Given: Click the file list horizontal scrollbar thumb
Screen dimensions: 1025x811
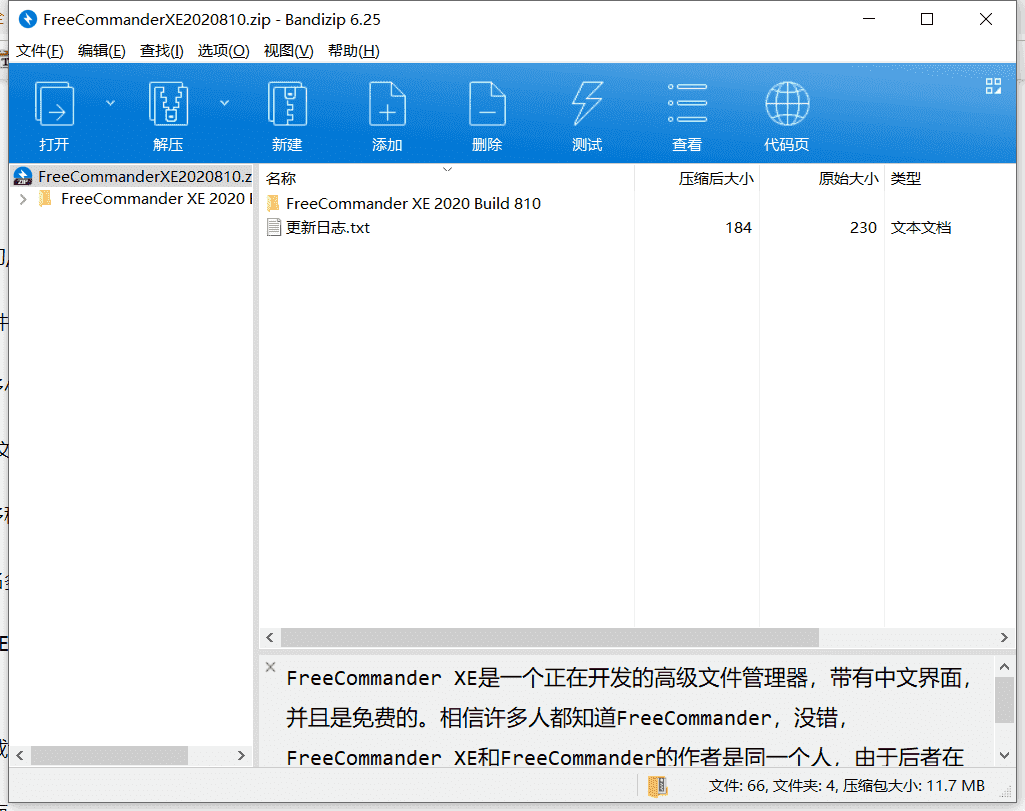Looking at the screenshot, I should click(x=550, y=637).
